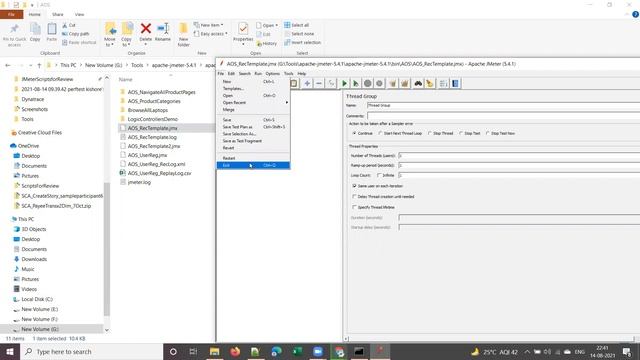
Task: Enable Delay Thread creation until needed checkbox
Action: point(354,196)
